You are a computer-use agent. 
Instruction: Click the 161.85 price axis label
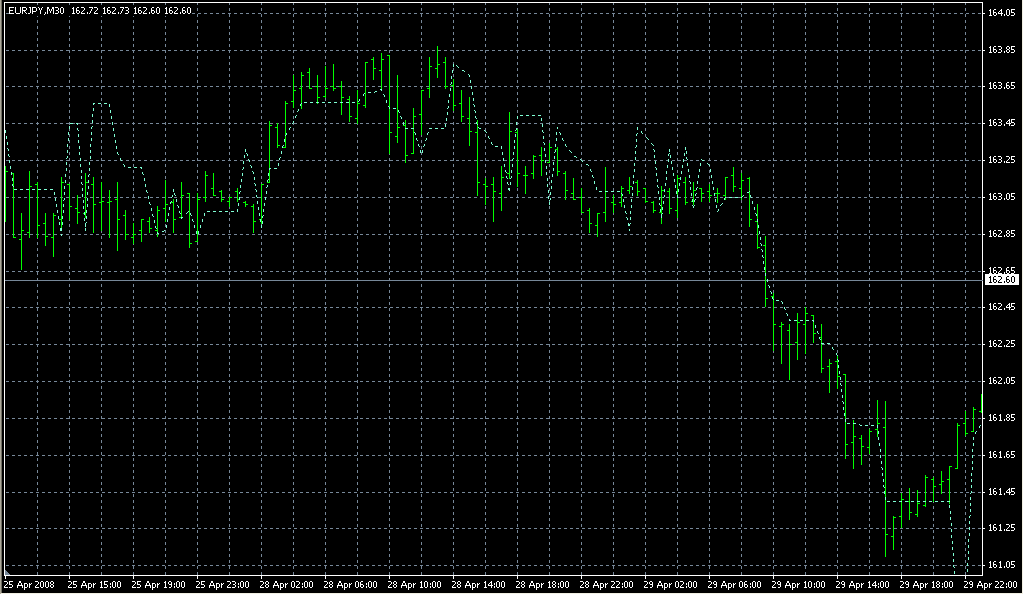pos(1001,418)
